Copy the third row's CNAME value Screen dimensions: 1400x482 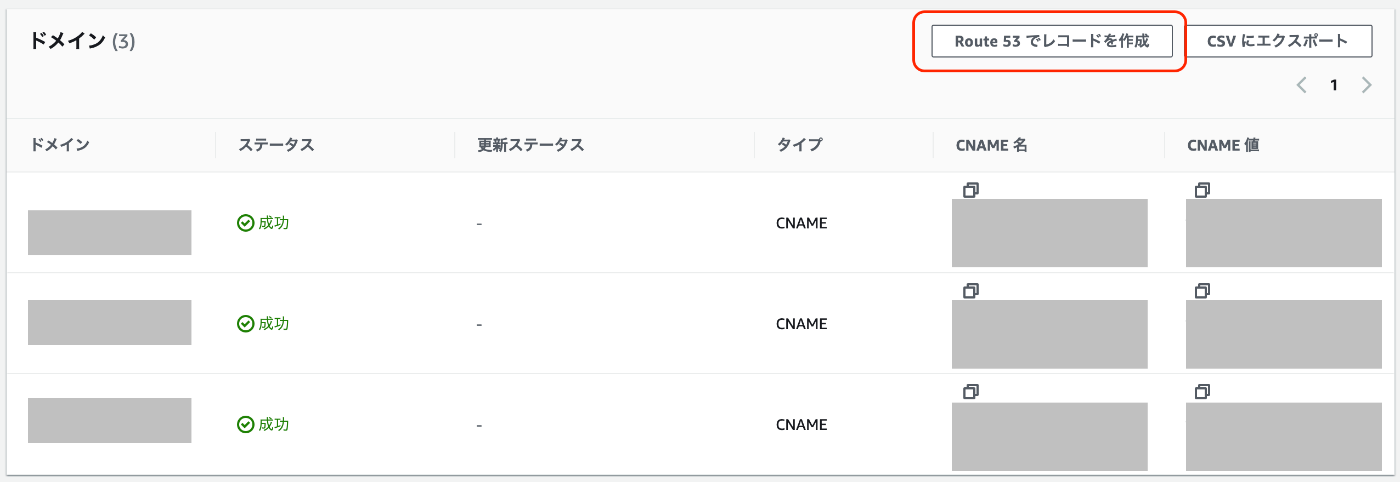[1202, 391]
